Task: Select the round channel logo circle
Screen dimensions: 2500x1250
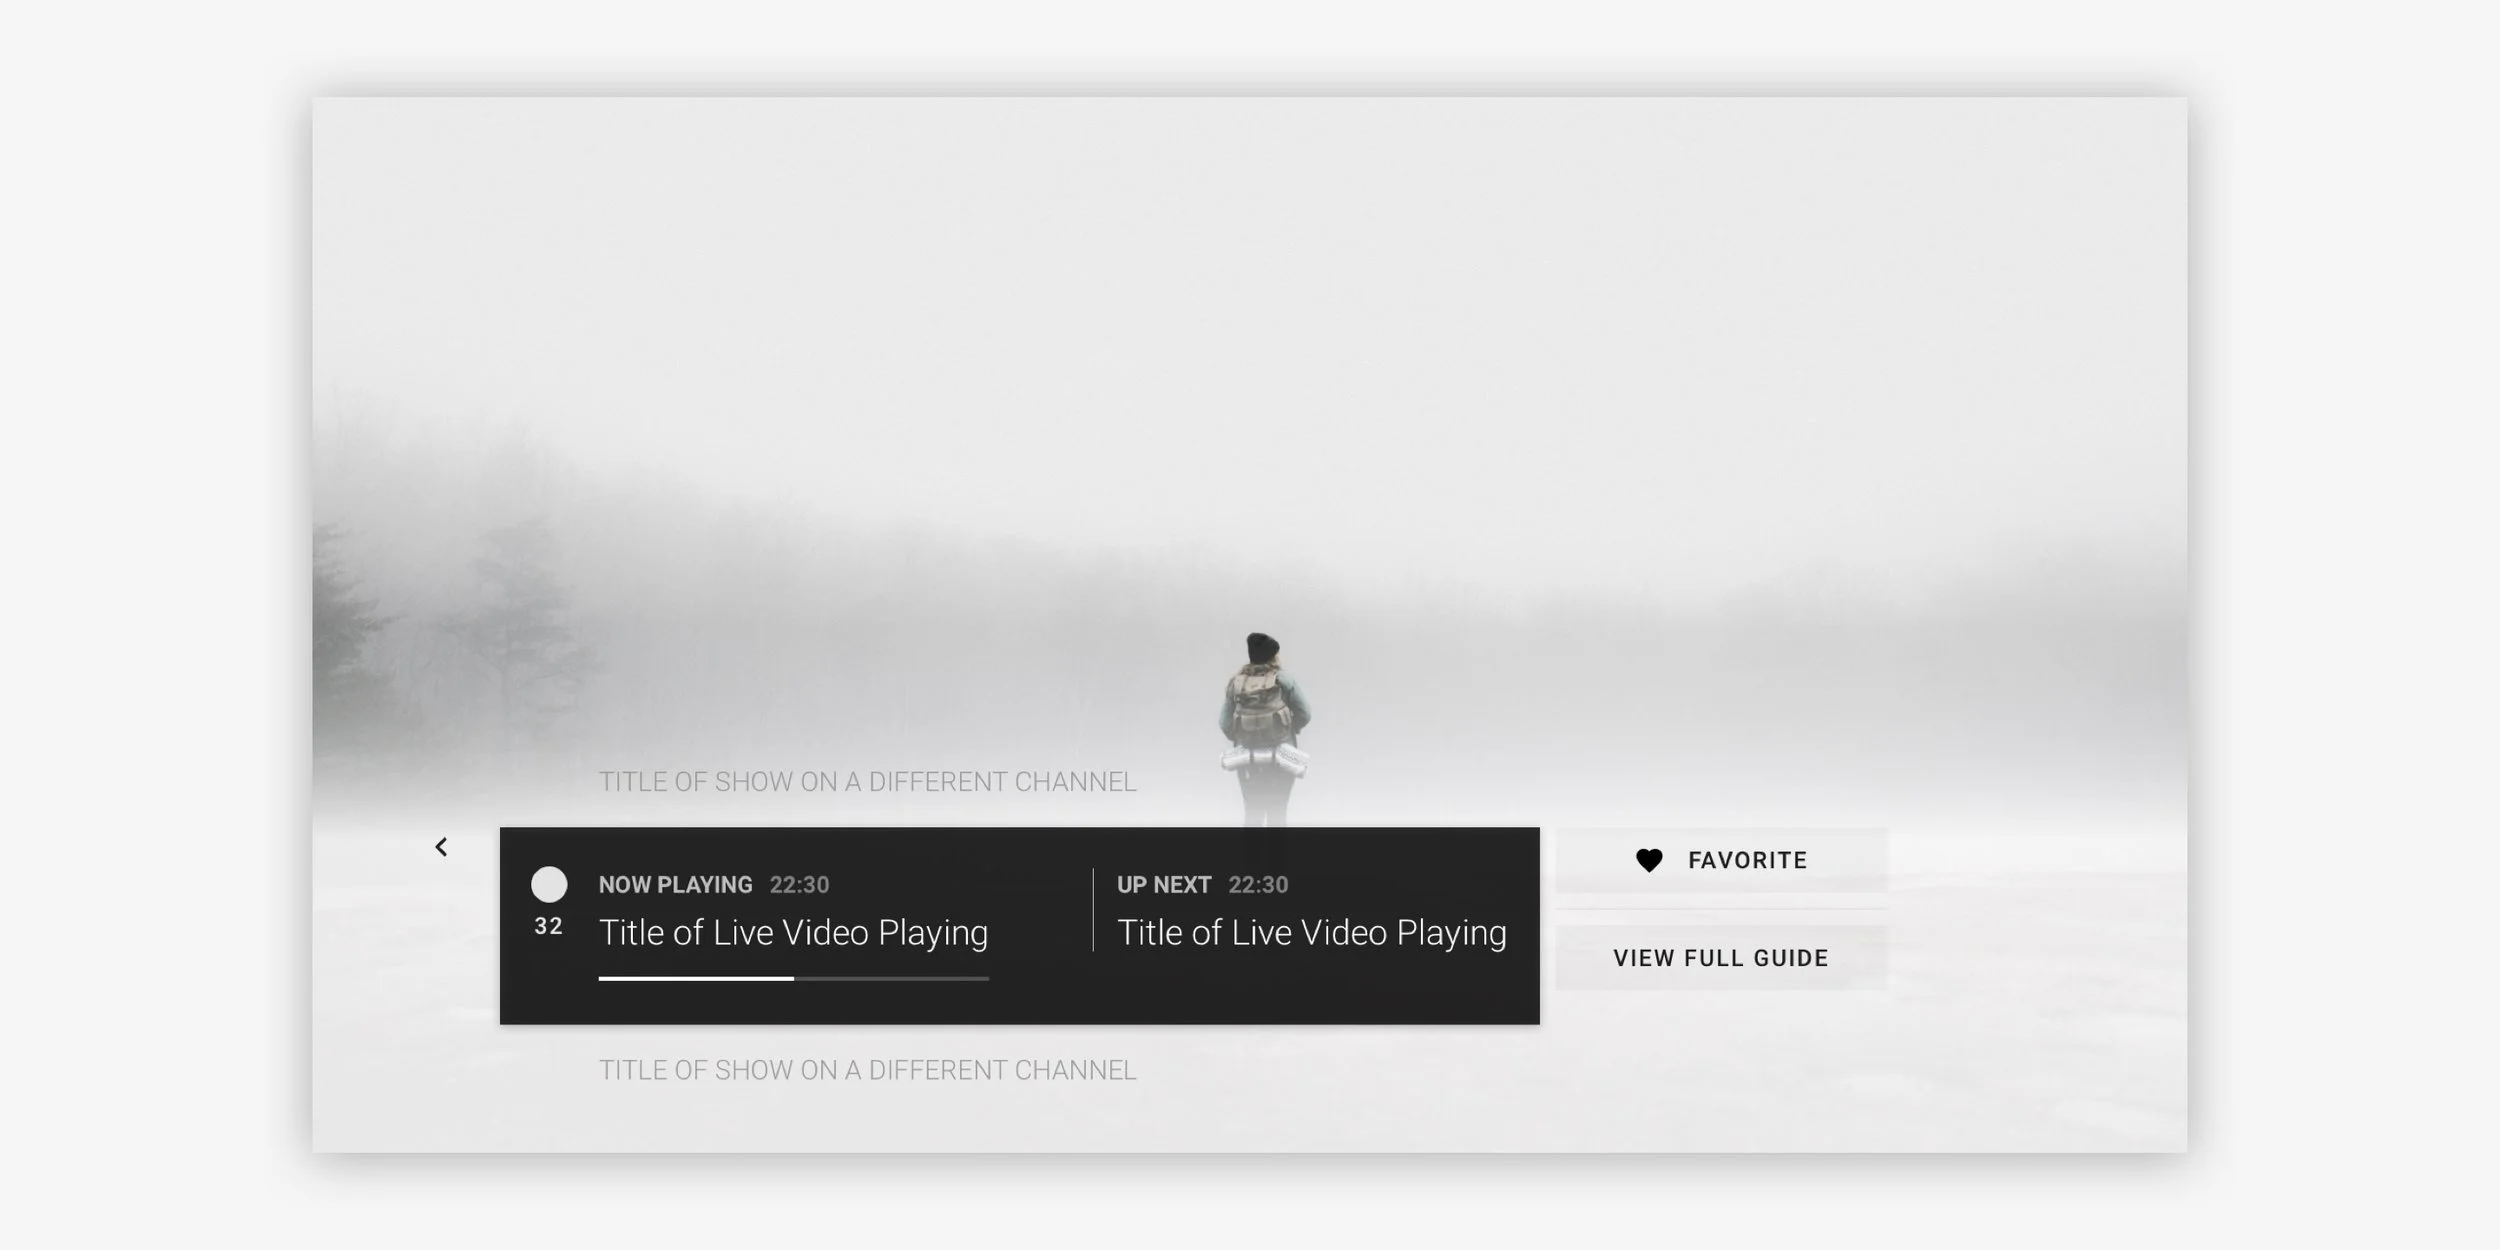Action: click(549, 884)
